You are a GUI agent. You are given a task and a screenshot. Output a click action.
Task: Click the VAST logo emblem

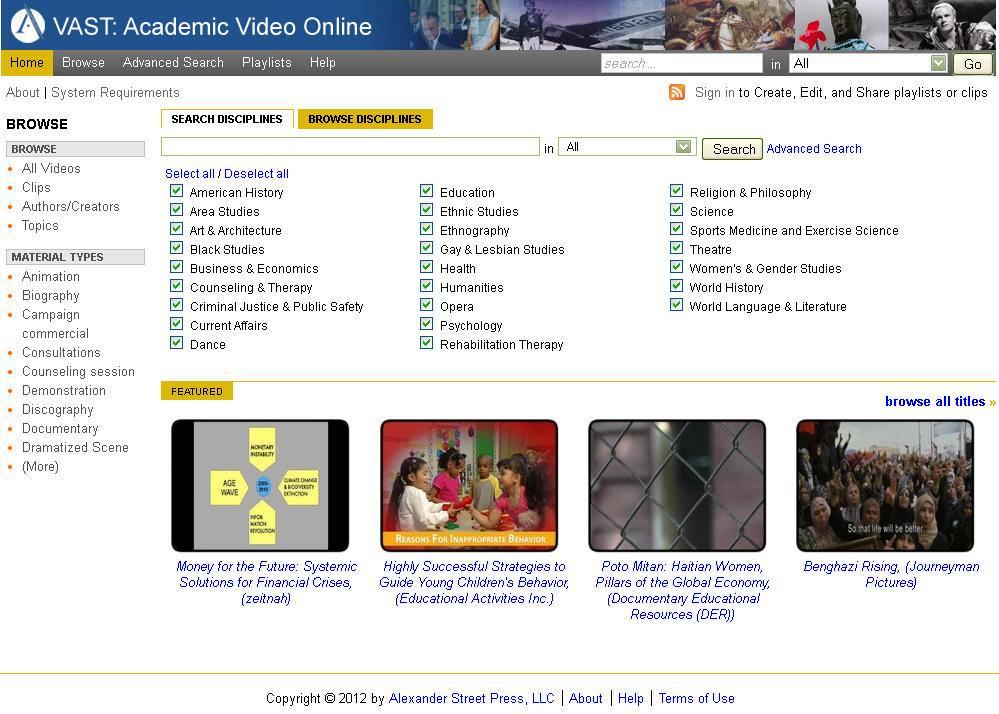pyautogui.click(x=27, y=23)
